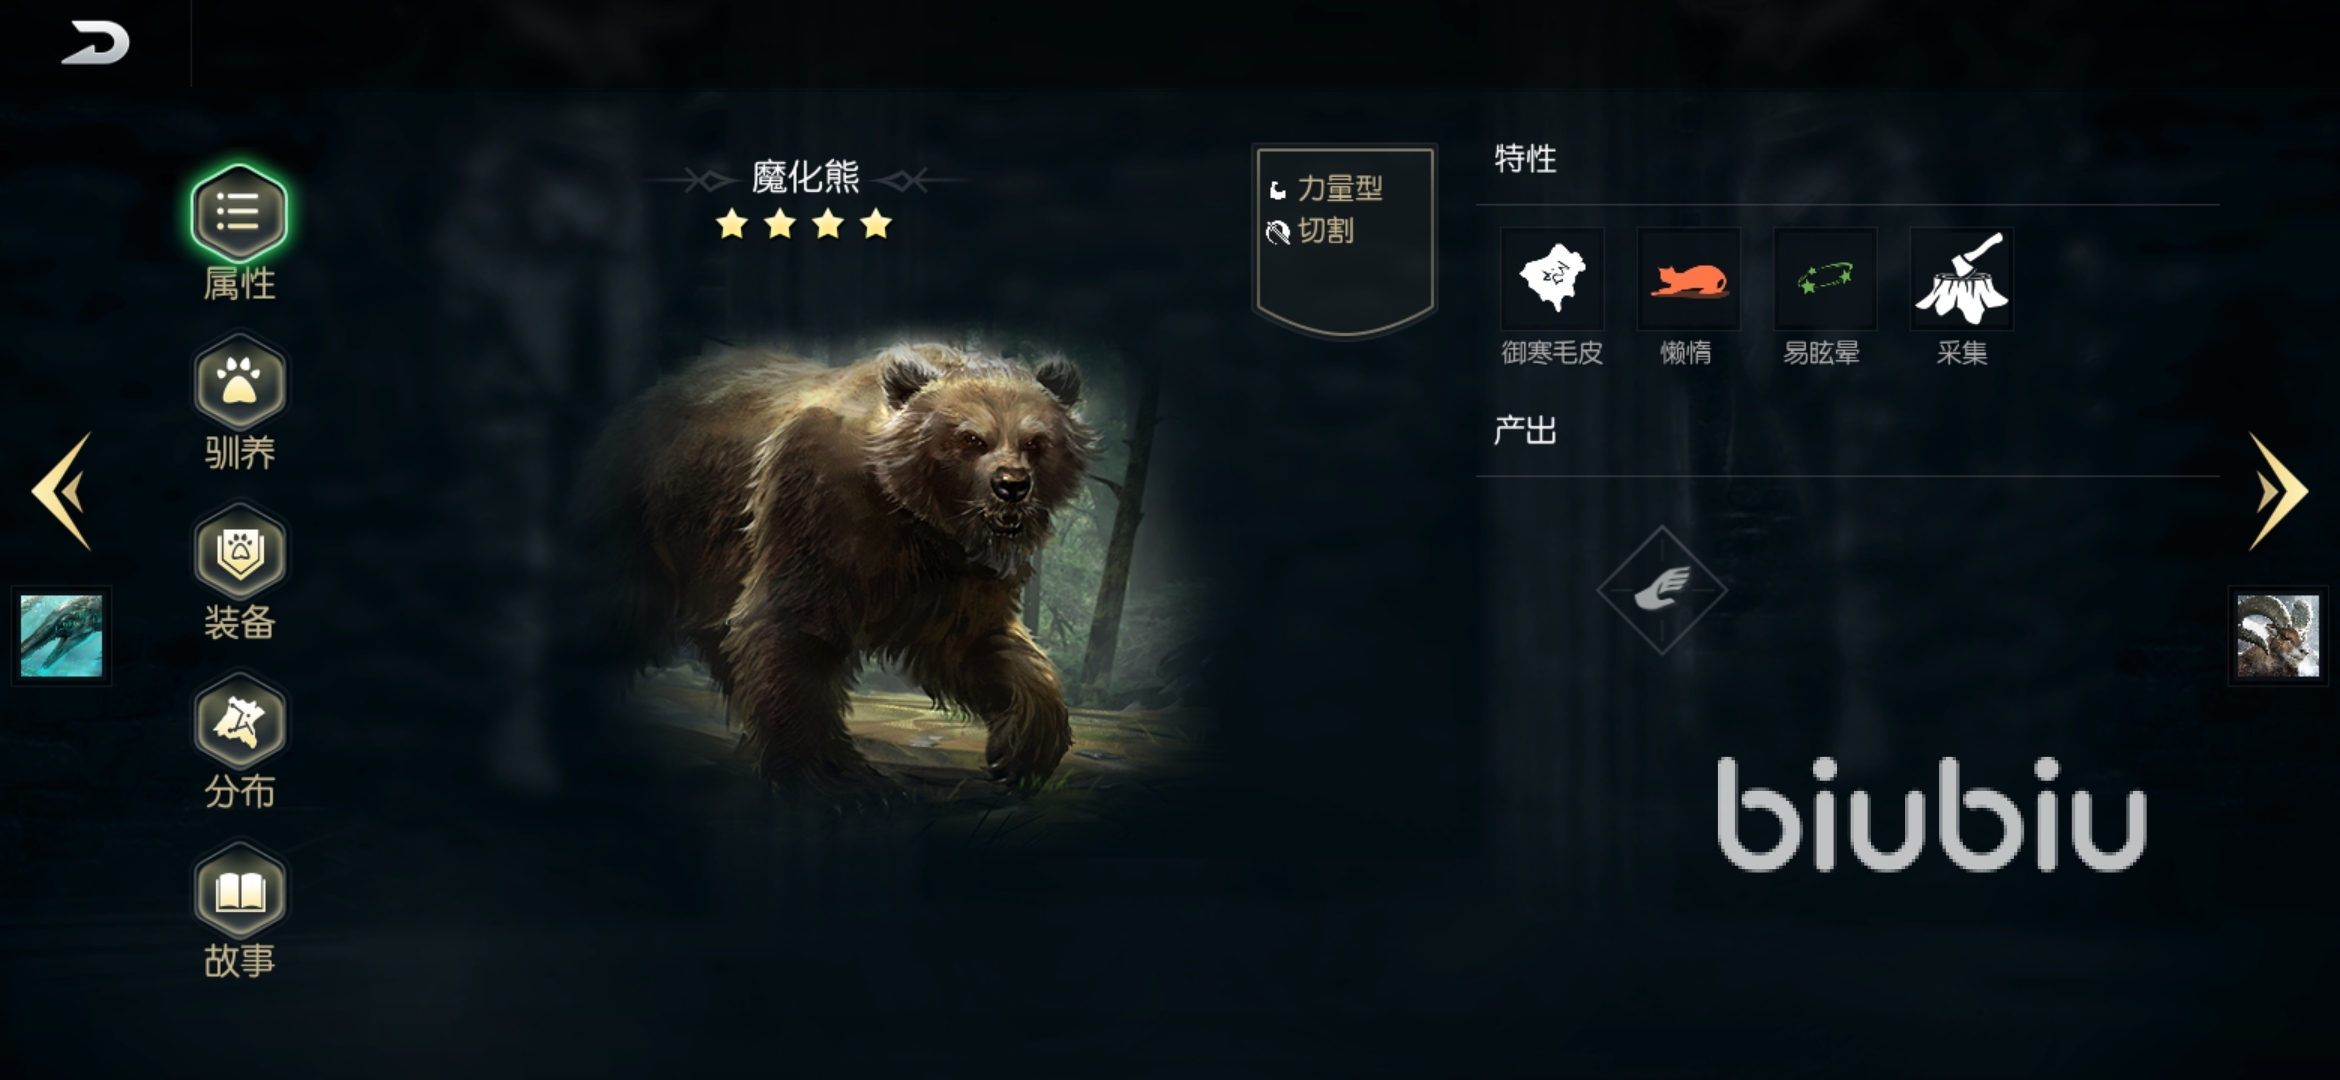Go to next creature with right arrow
Viewport: 2340px width, 1080px height.
(2278, 491)
